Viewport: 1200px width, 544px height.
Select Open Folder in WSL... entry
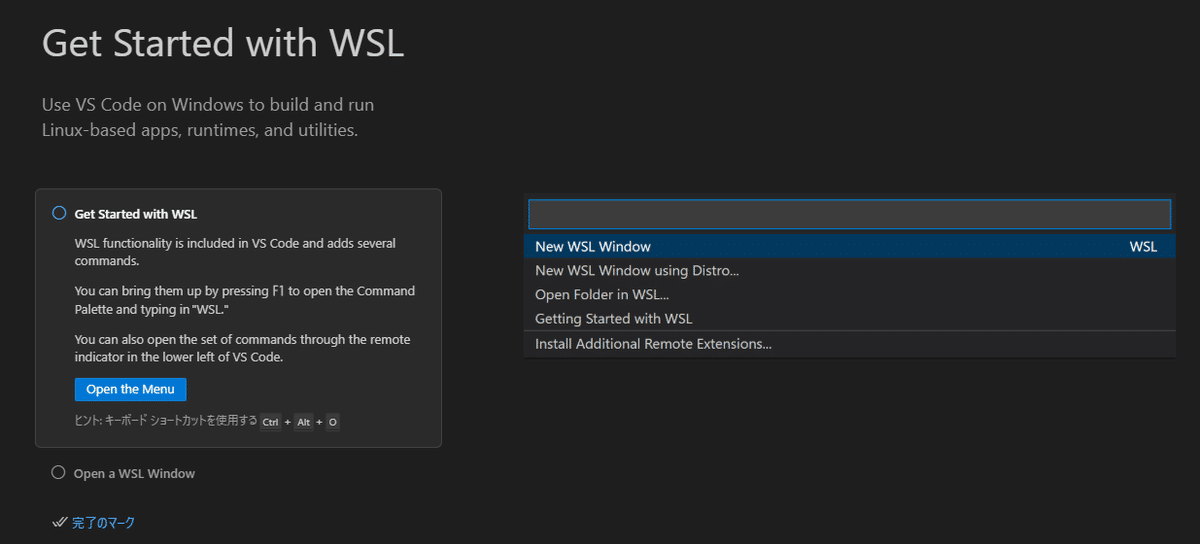click(x=602, y=295)
